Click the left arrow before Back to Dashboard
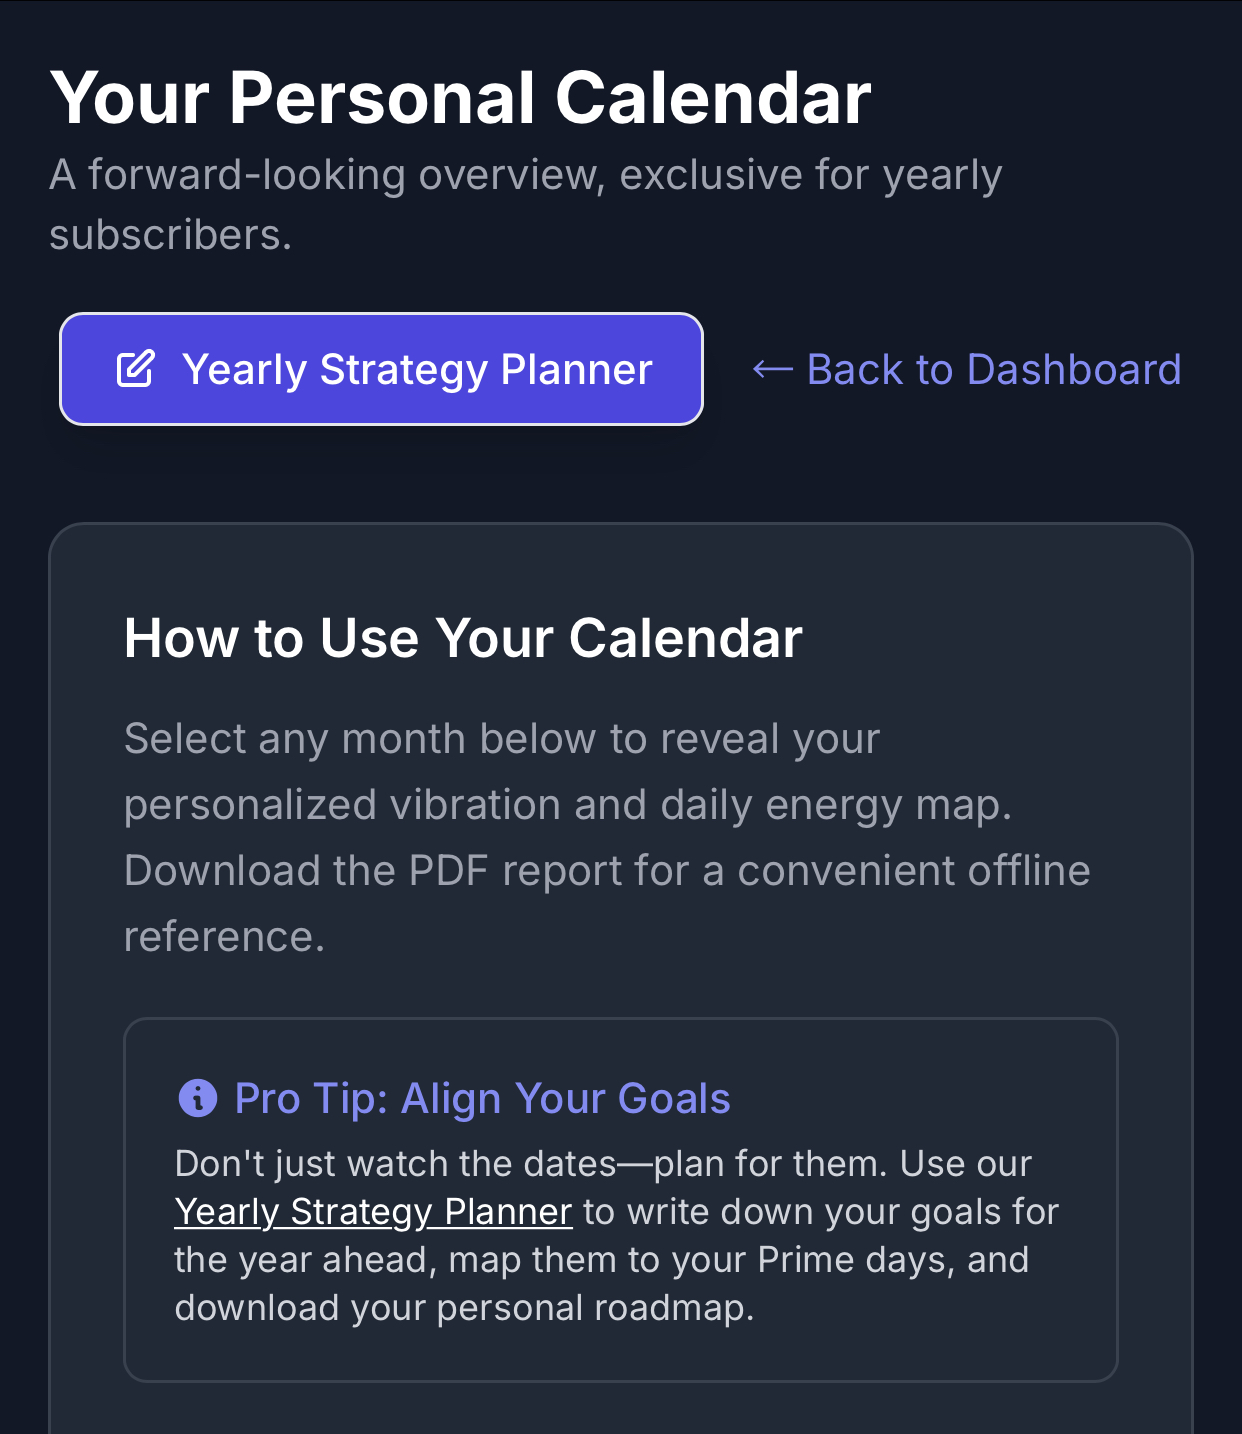The height and width of the screenshot is (1434, 1242). point(772,369)
